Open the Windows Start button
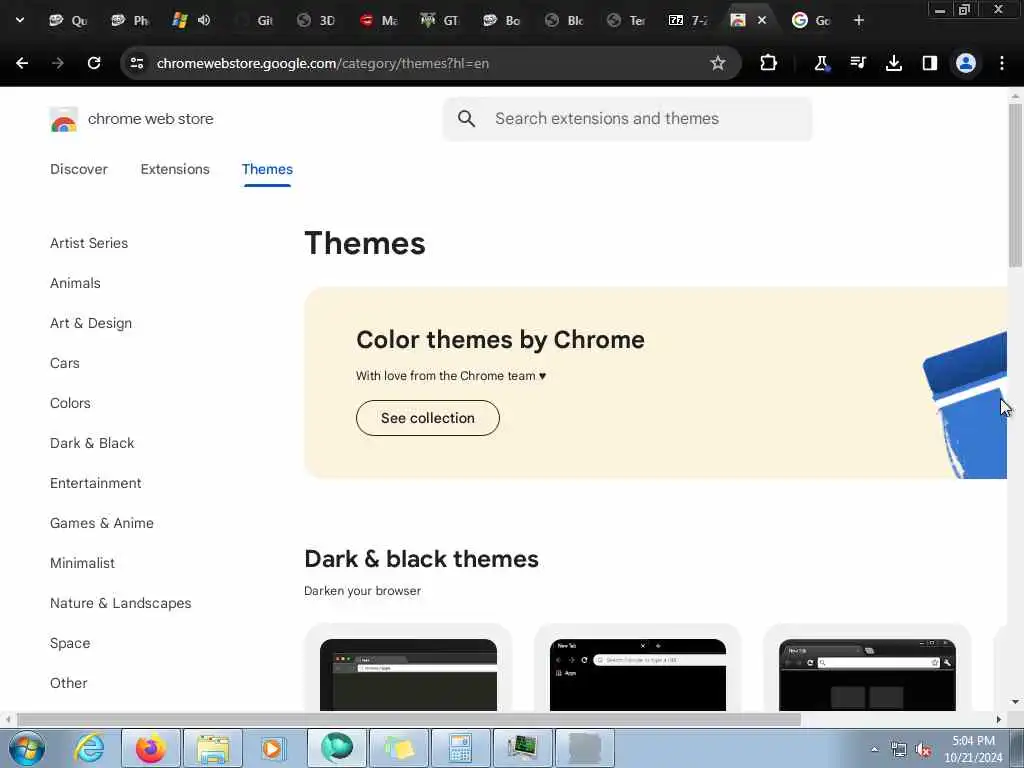 tap(27, 748)
